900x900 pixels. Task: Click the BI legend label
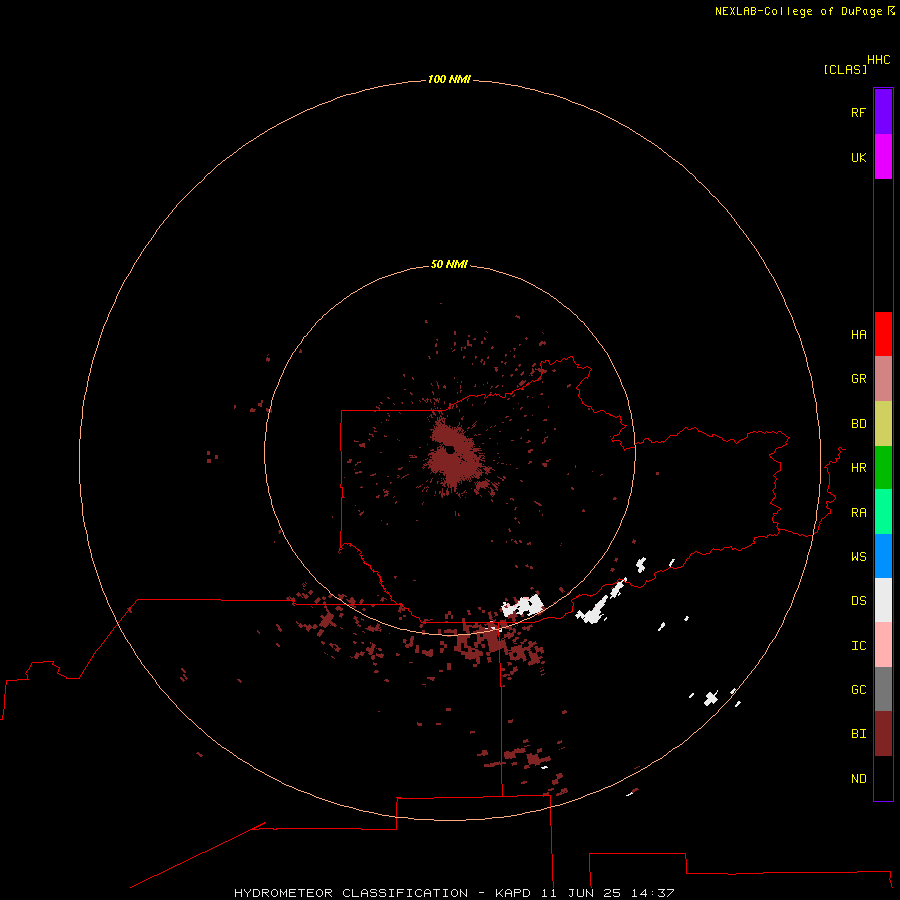pos(858,734)
